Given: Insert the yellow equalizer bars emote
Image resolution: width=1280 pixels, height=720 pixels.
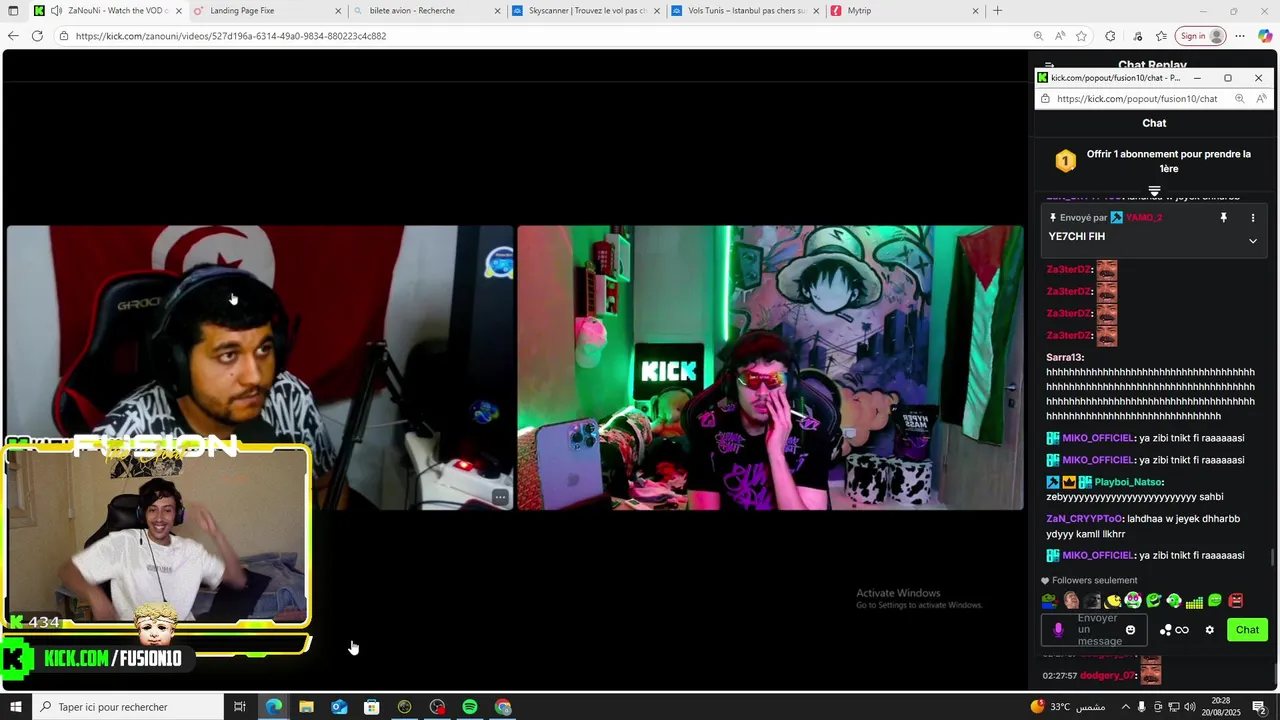Looking at the screenshot, I should tap(1194, 601).
